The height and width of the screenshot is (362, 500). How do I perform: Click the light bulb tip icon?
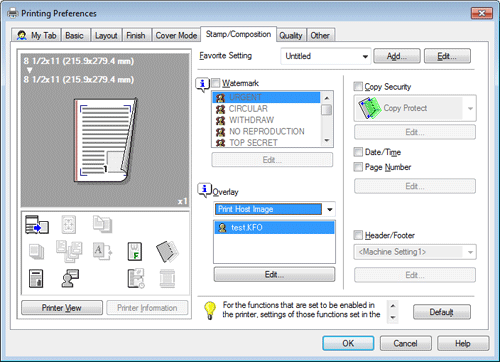pos(210,310)
